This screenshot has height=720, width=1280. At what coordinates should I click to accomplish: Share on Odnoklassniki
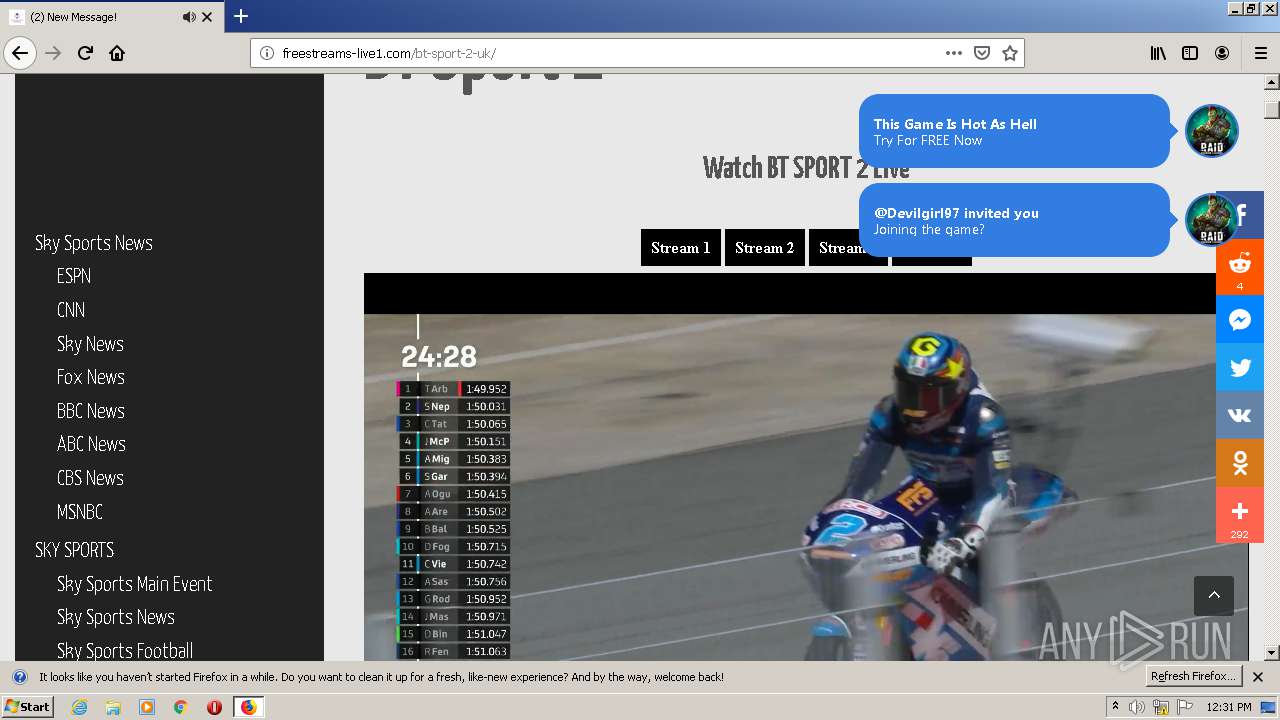1240,463
